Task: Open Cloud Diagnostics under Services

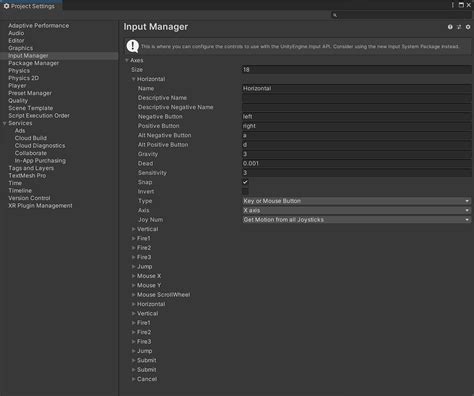Action: pos(40,146)
